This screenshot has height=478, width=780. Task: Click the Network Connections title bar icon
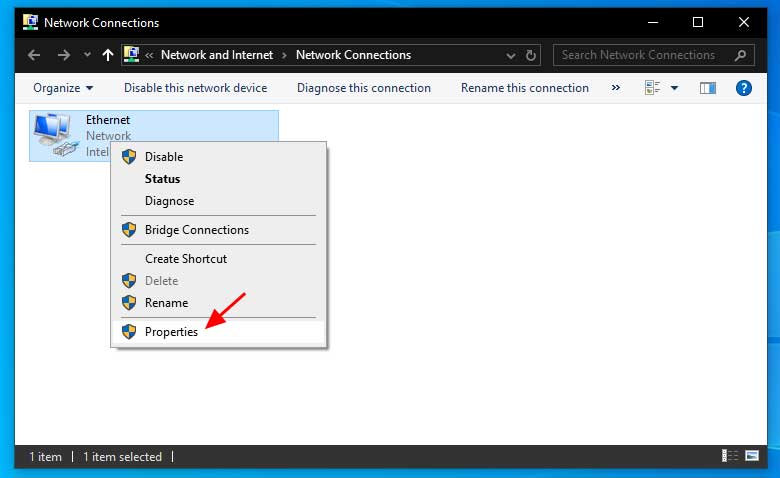pyautogui.click(x=30, y=22)
